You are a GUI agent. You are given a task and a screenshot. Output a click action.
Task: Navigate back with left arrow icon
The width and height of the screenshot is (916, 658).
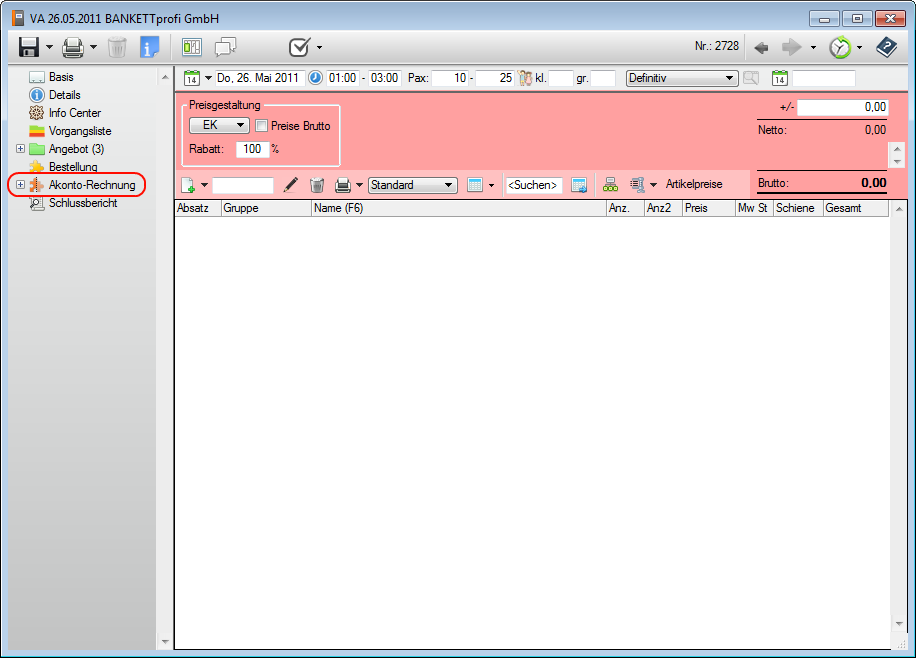[761, 47]
